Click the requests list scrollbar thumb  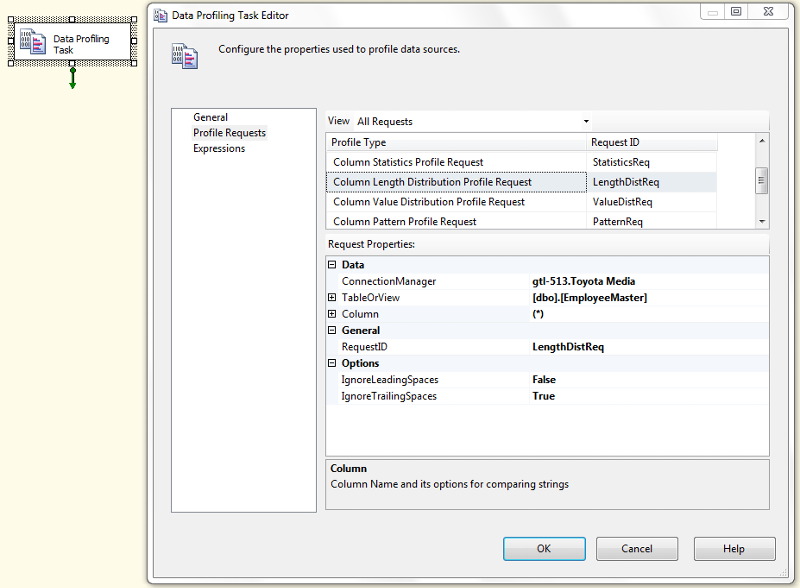761,181
